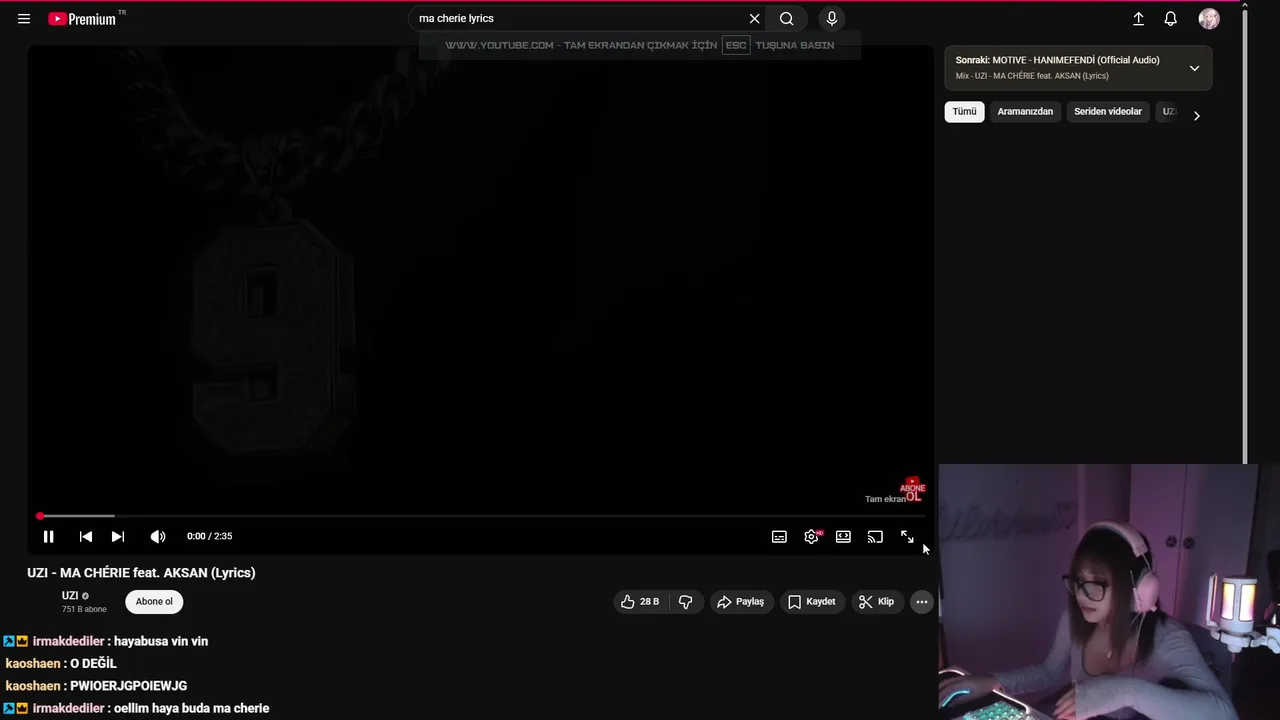Open the UZI channel name link
Screen dimensions: 1280x720
click(70, 595)
